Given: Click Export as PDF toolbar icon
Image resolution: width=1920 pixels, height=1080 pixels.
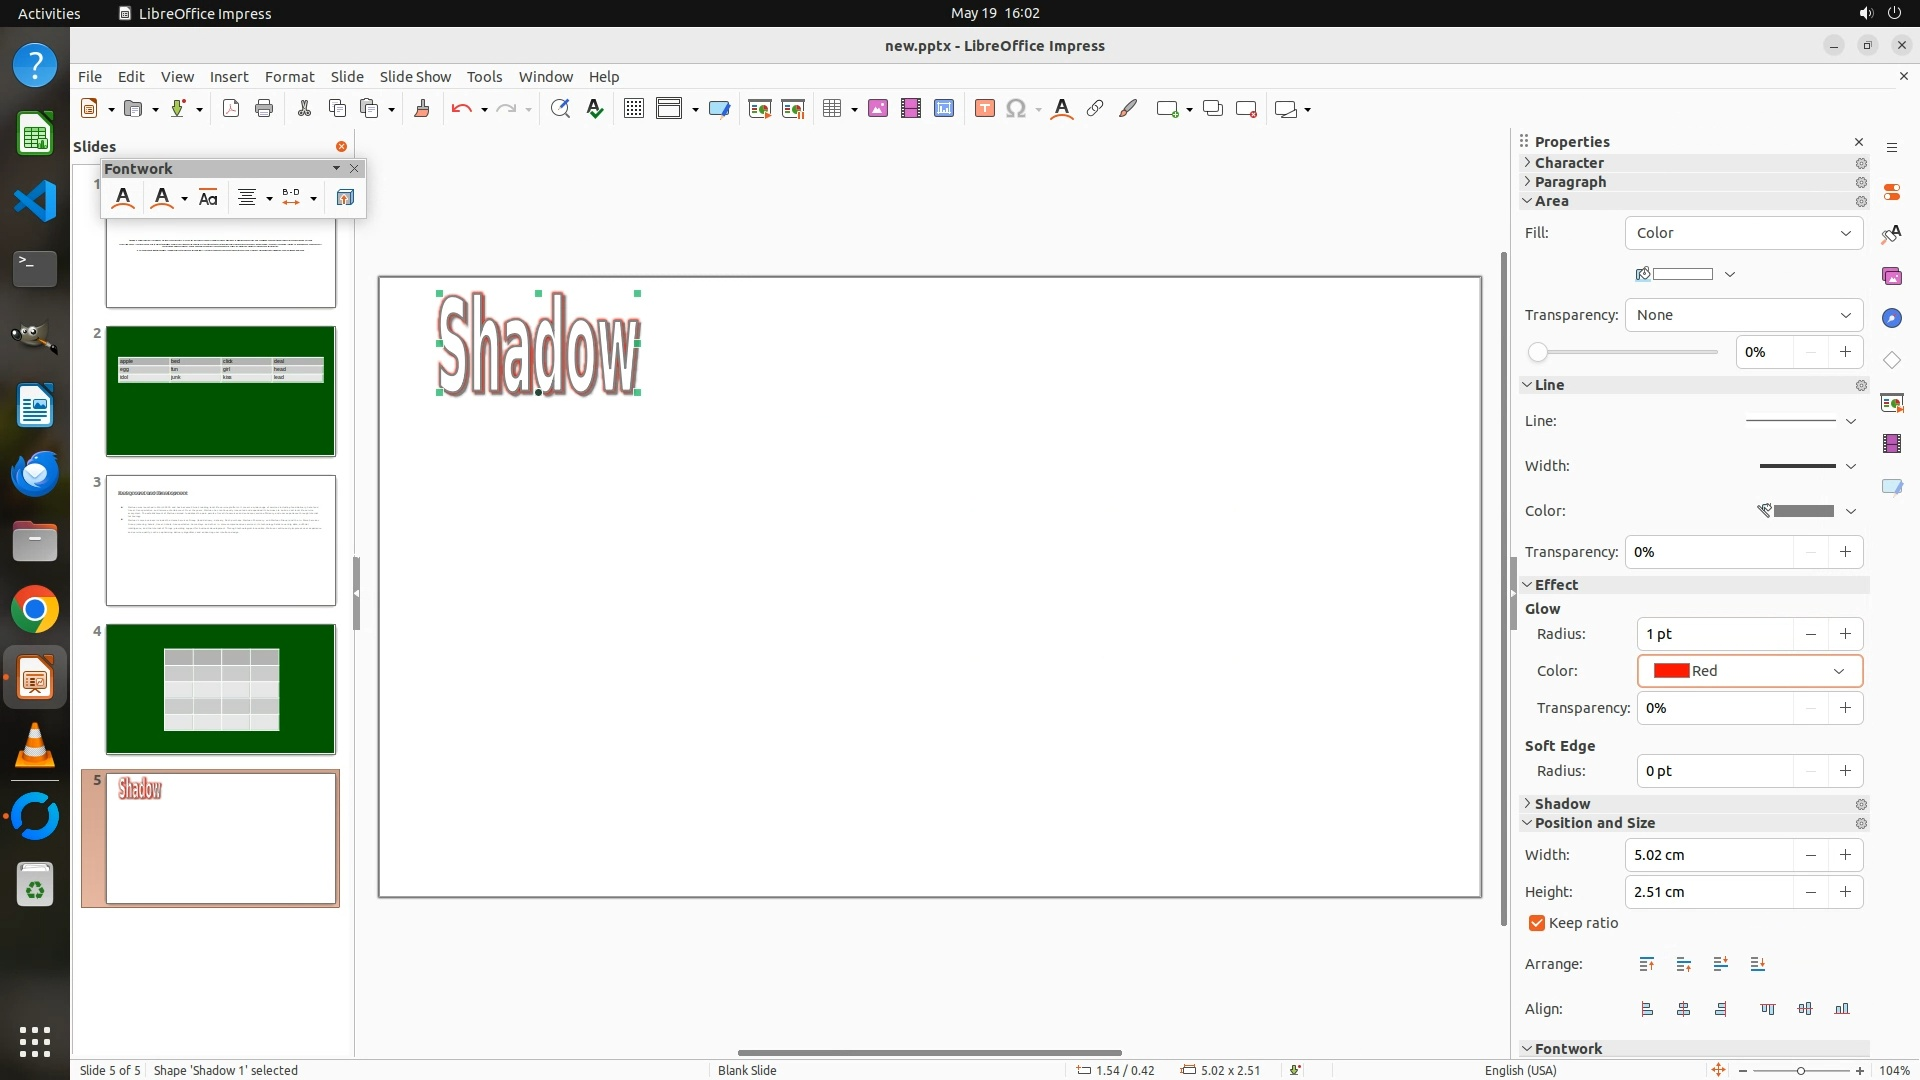Looking at the screenshot, I should 231,109.
